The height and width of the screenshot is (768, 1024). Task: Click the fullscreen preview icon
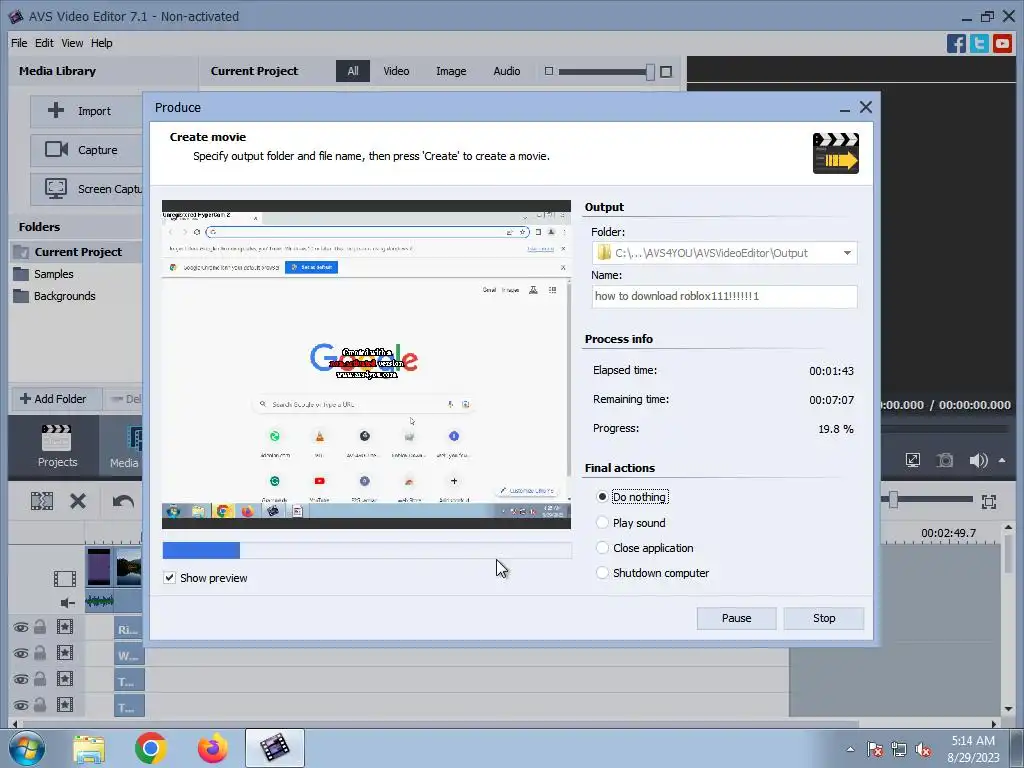(913, 460)
